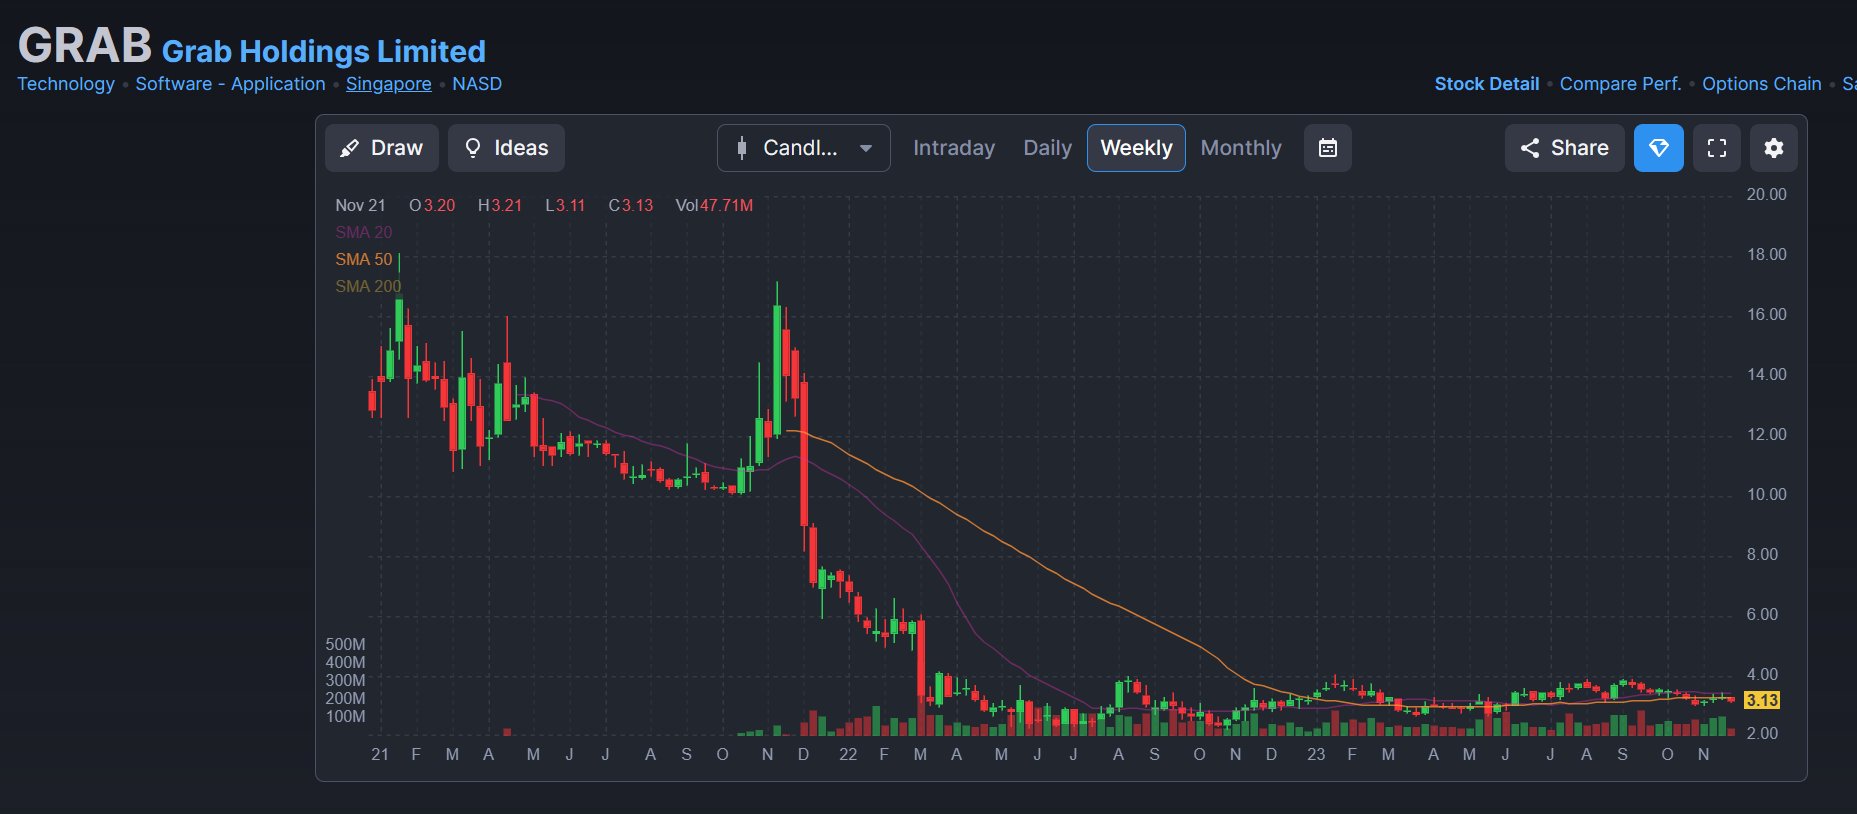Click the 23 year label on time axis
Viewport: 1857px width, 814px height.
(x=1316, y=755)
